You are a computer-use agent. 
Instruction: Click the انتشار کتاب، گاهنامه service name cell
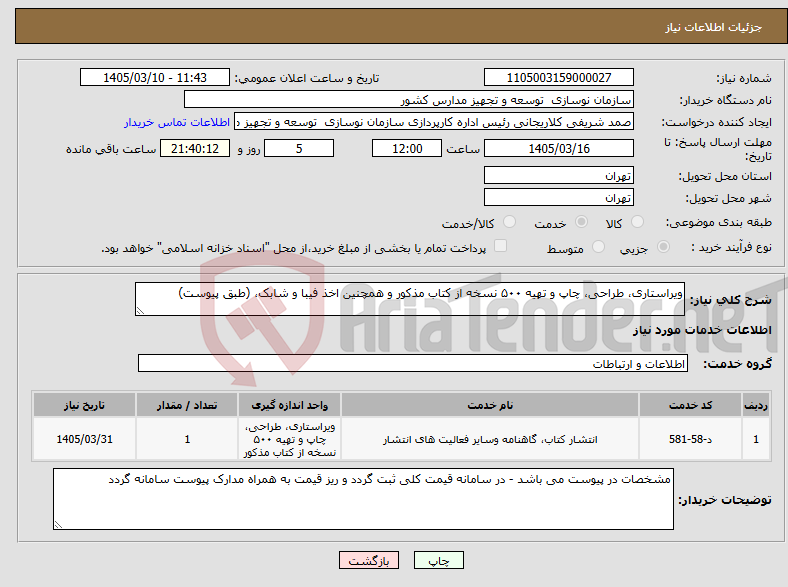pos(489,439)
